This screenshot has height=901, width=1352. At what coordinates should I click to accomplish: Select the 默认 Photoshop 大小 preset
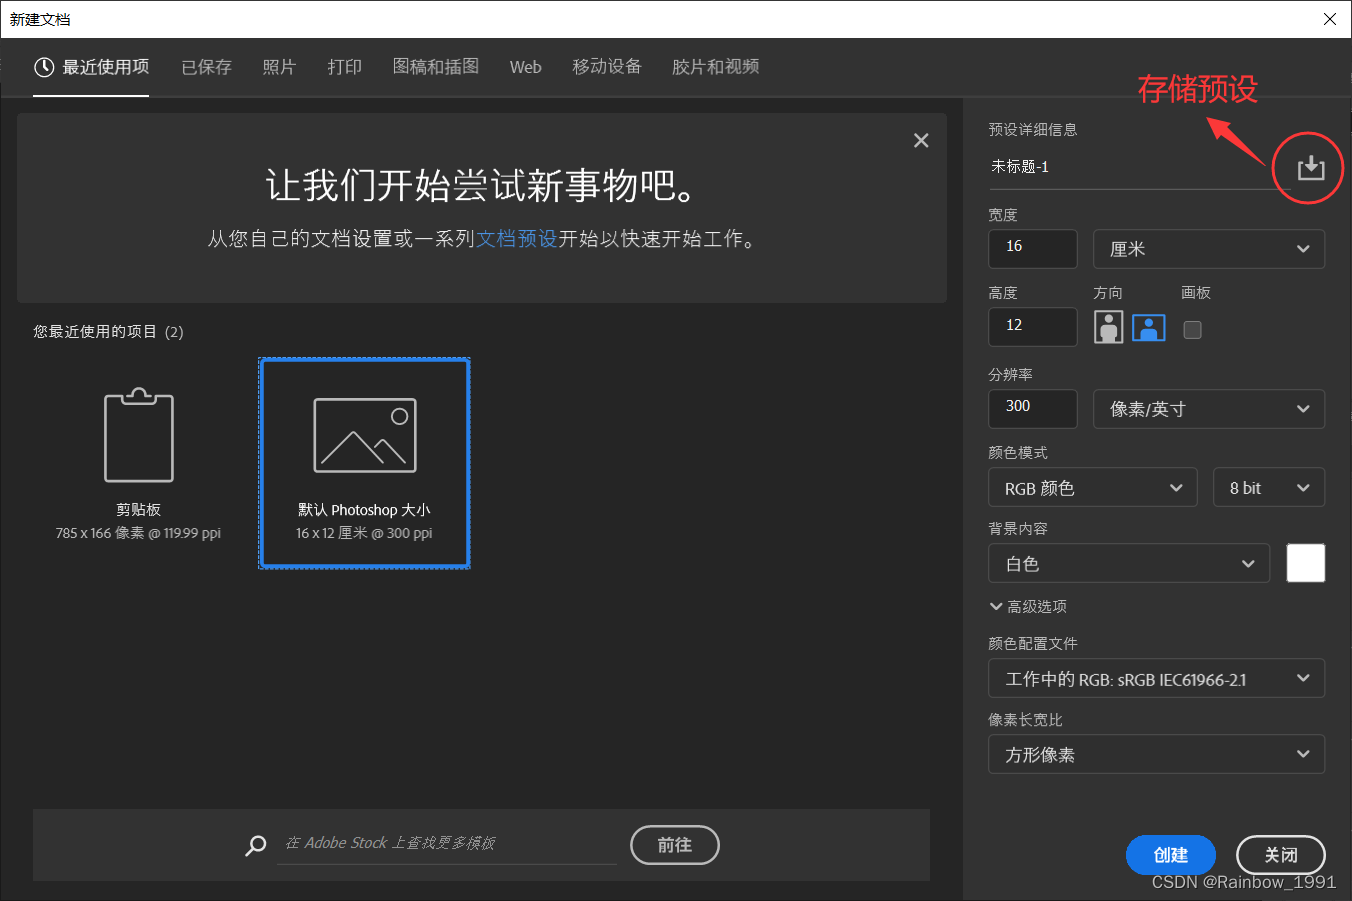(x=364, y=463)
